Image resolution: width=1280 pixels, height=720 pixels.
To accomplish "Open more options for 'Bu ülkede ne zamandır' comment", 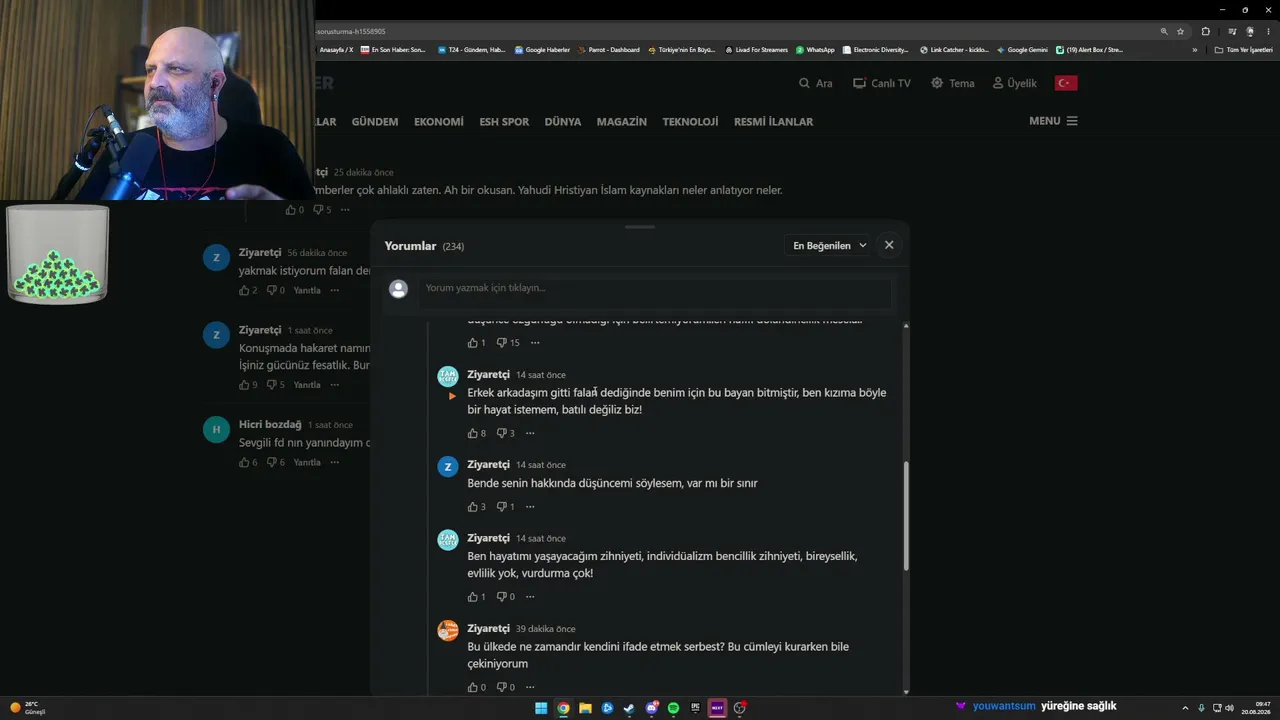I will [x=530, y=687].
